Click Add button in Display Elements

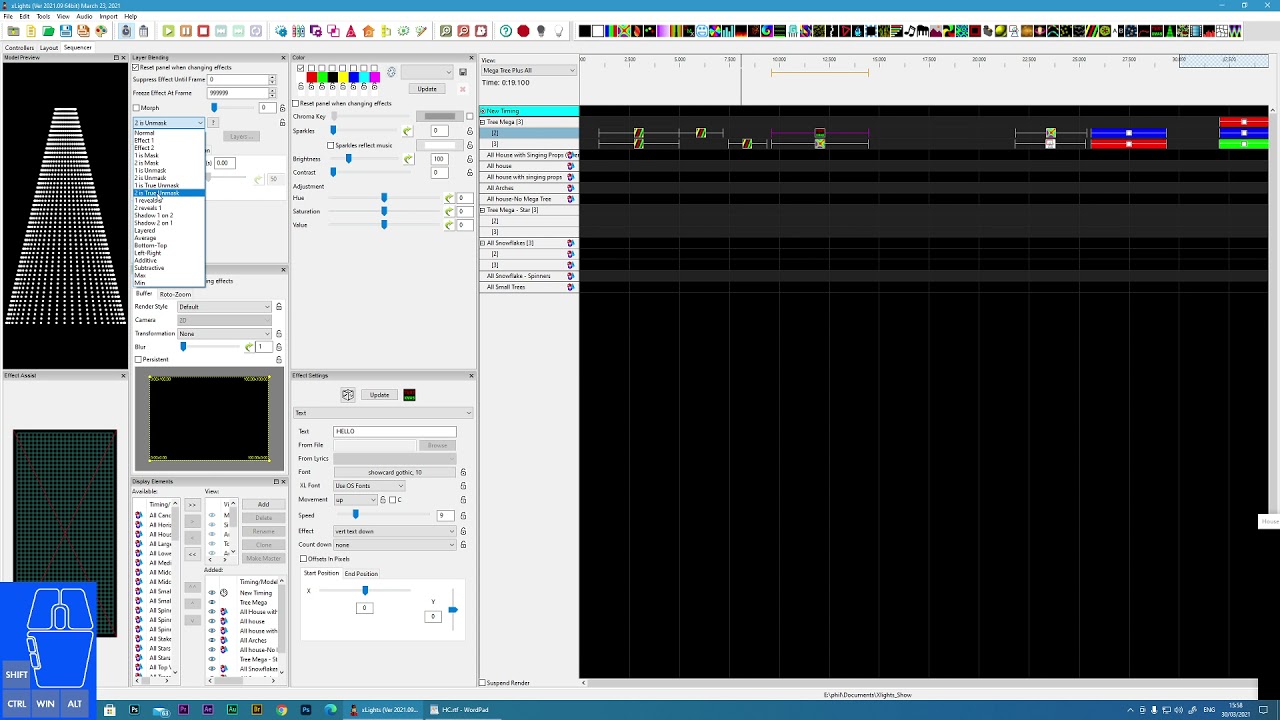[x=263, y=505]
